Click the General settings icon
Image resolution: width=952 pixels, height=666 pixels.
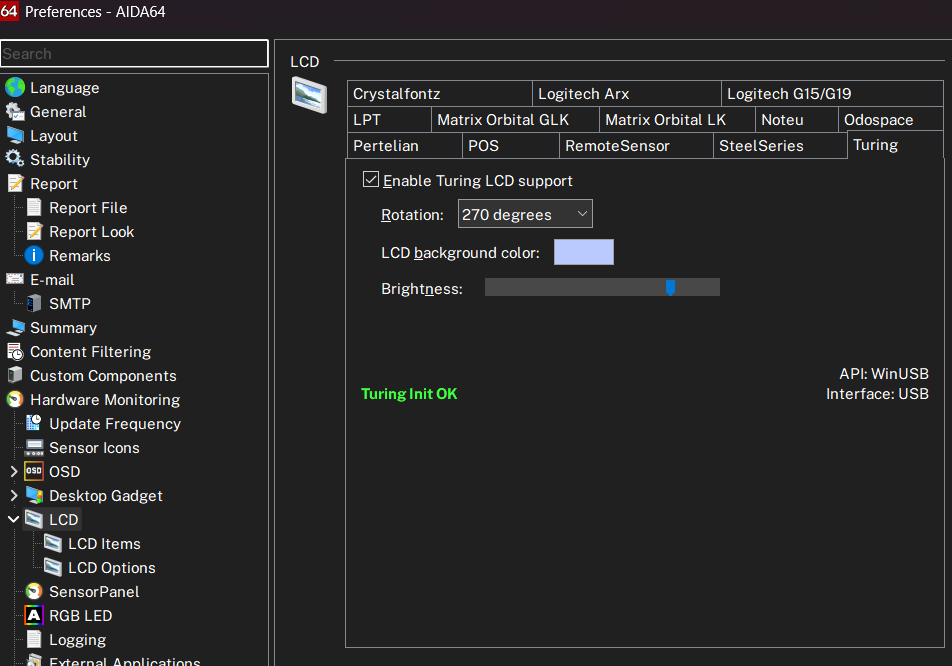15,112
